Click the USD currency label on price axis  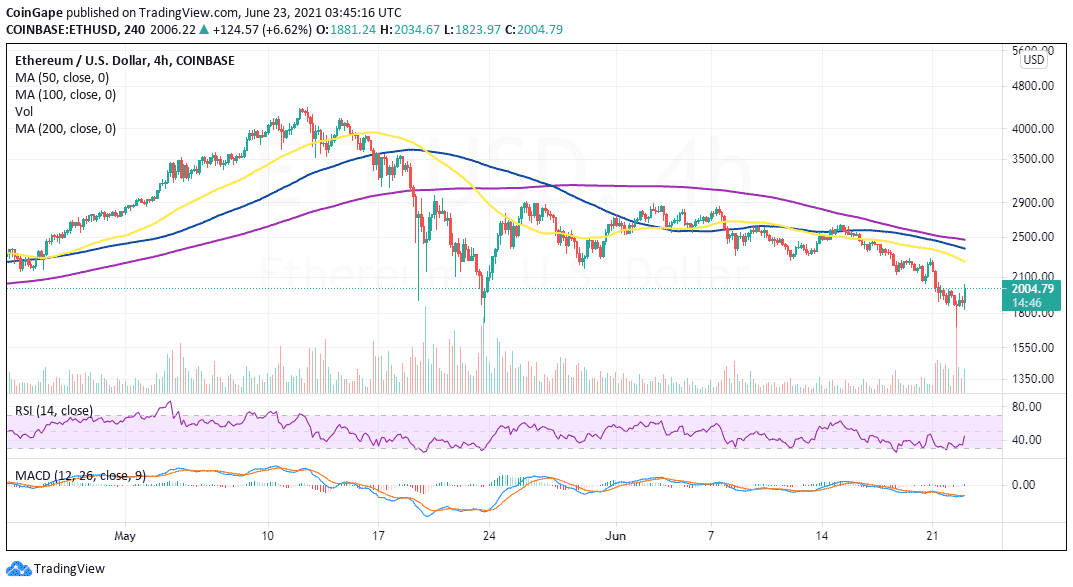[x=1033, y=59]
